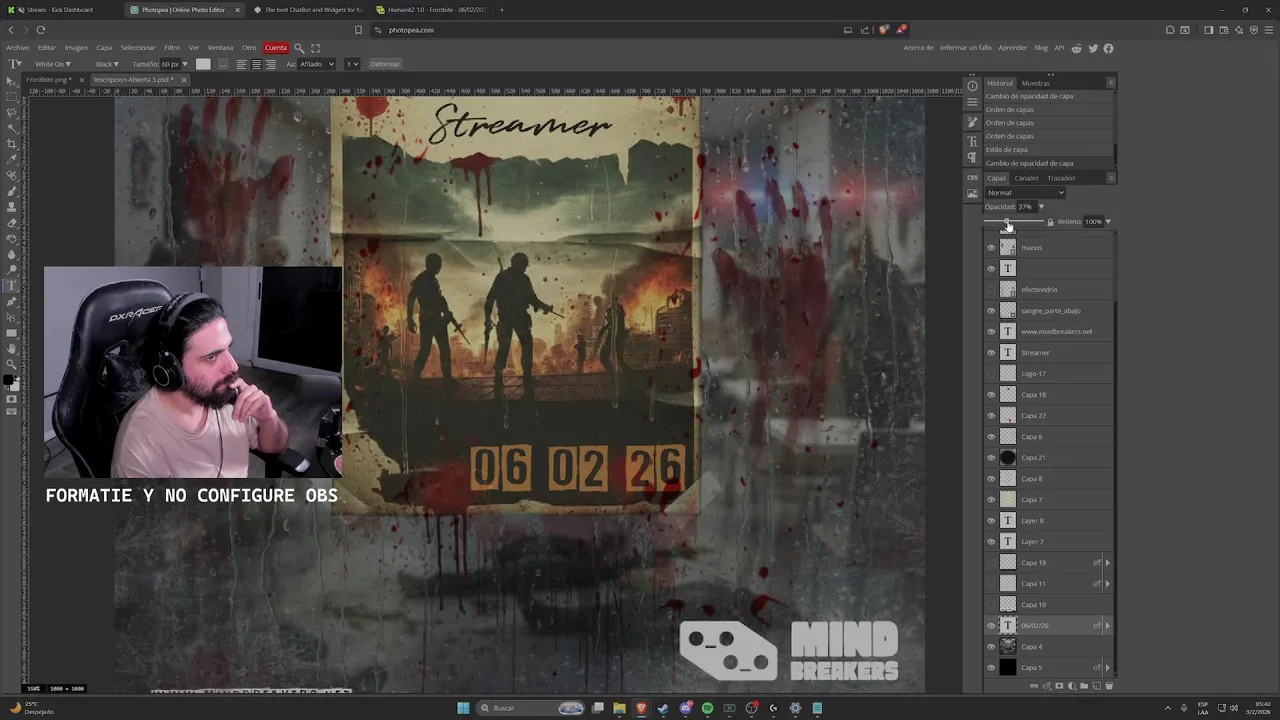Expand effects of Capa 11 layer
This screenshot has width=1280, height=720.
pos(1107,584)
